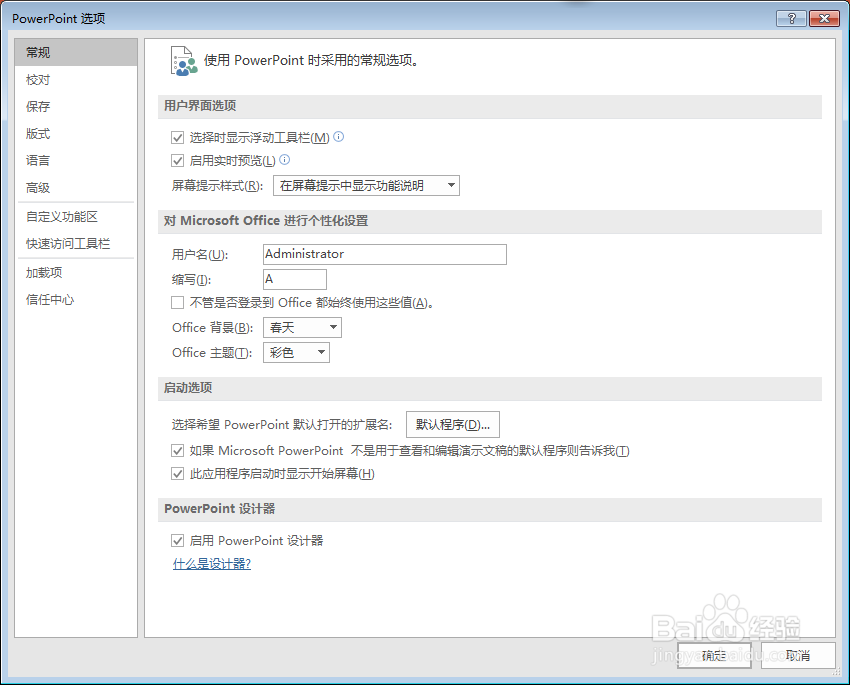The image size is (850, 685).
Task: Click the 确定 button
Action: click(714, 656)
